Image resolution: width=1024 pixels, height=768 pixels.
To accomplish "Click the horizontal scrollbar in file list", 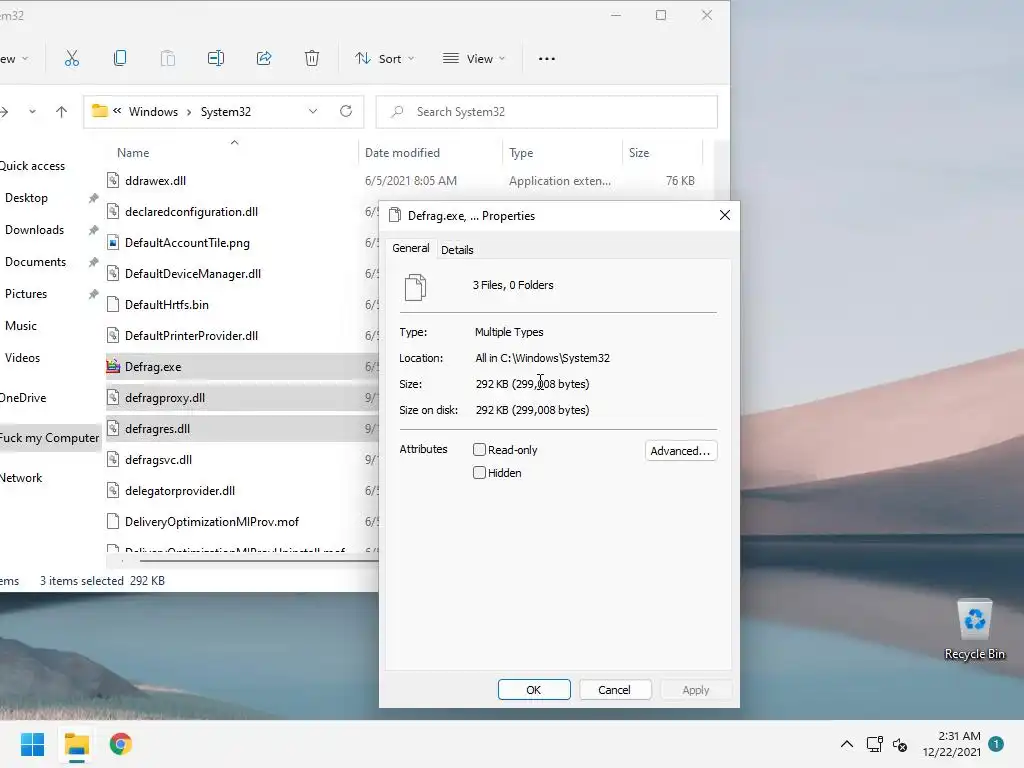I will [259, 560].
